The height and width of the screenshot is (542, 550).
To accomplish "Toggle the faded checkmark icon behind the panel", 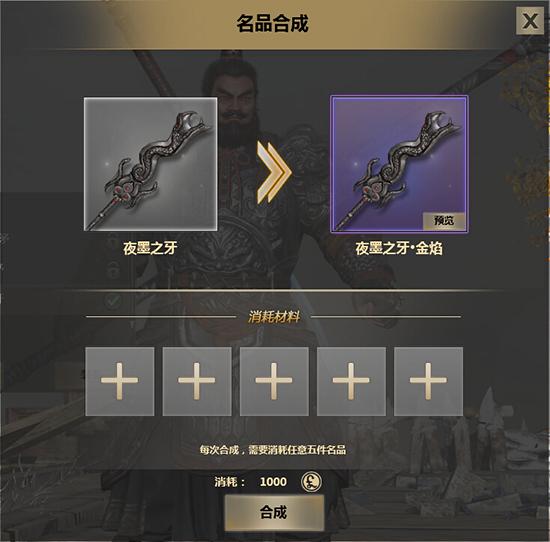I will point(113,301).
